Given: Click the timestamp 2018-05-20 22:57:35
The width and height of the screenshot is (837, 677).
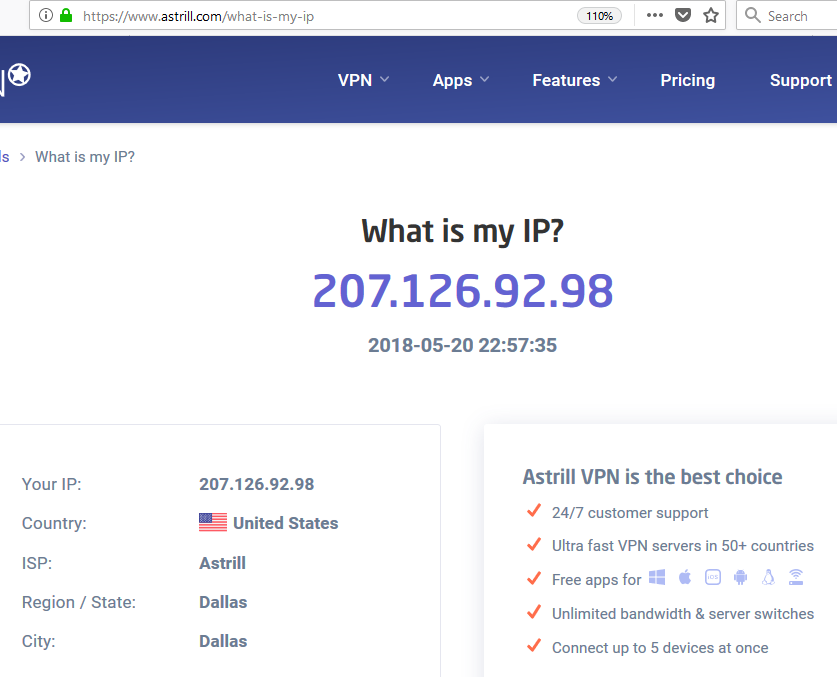Looking at the screenshot, I should 463,345.
